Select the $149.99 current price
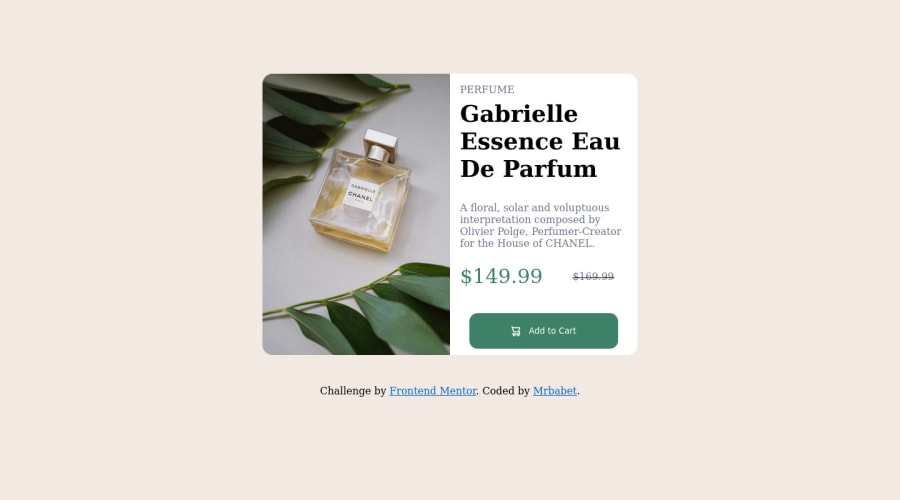This screenshot has height=500, width=900. pos(501,276)
